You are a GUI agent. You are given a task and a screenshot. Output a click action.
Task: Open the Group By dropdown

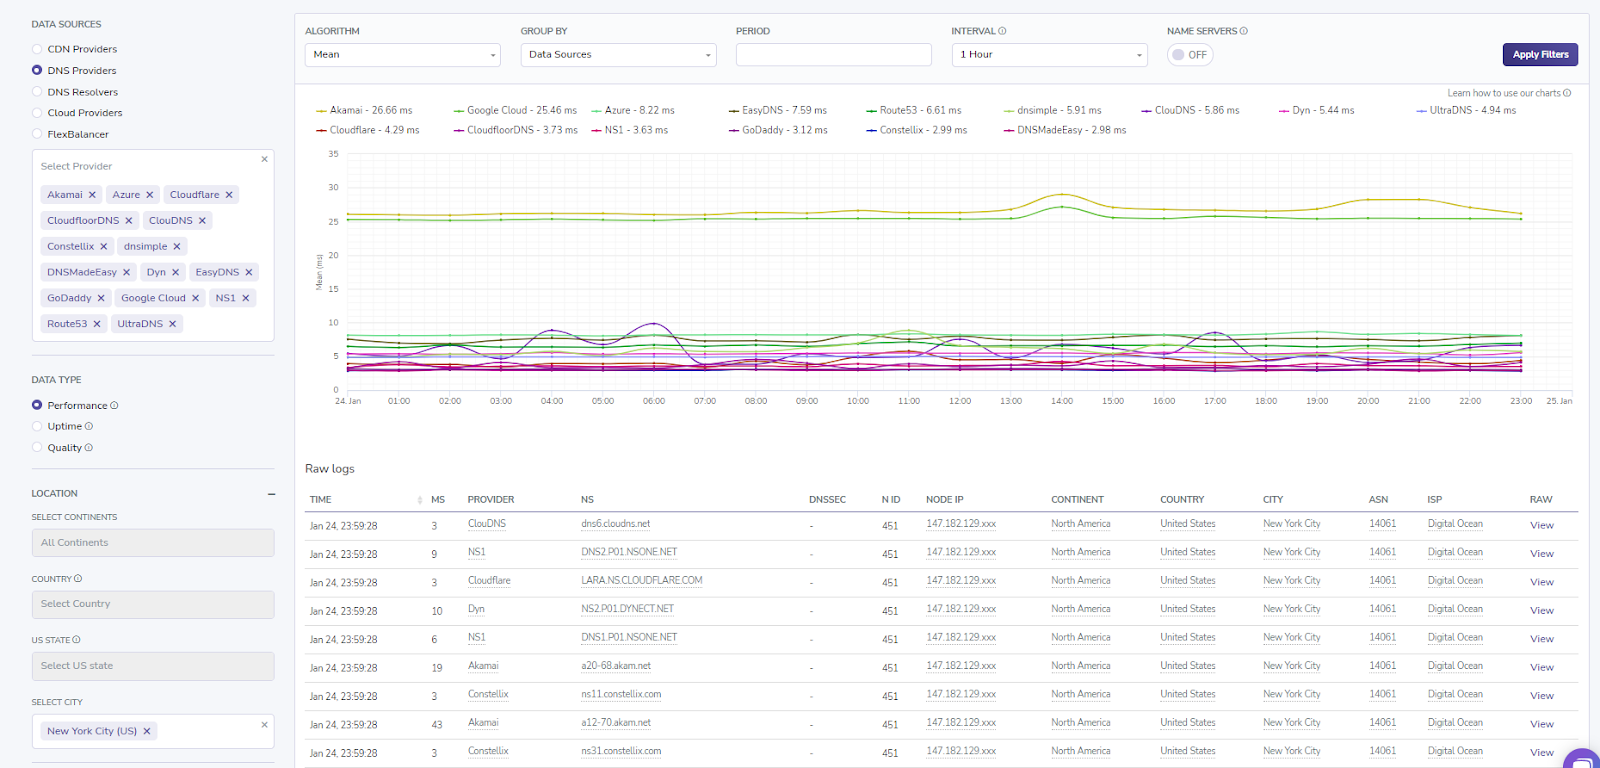coord(619,55)
